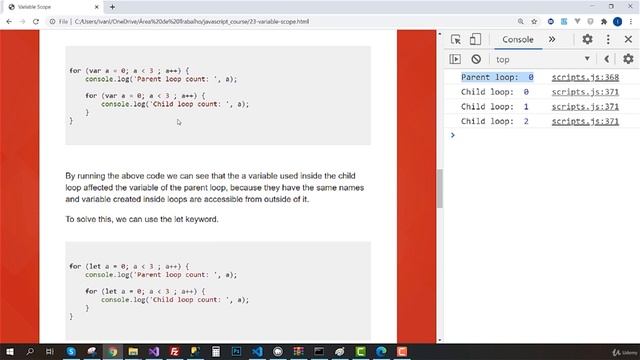
Task: Open blue Visual Studio Code from the taskbar
Action: pos(257,351)
